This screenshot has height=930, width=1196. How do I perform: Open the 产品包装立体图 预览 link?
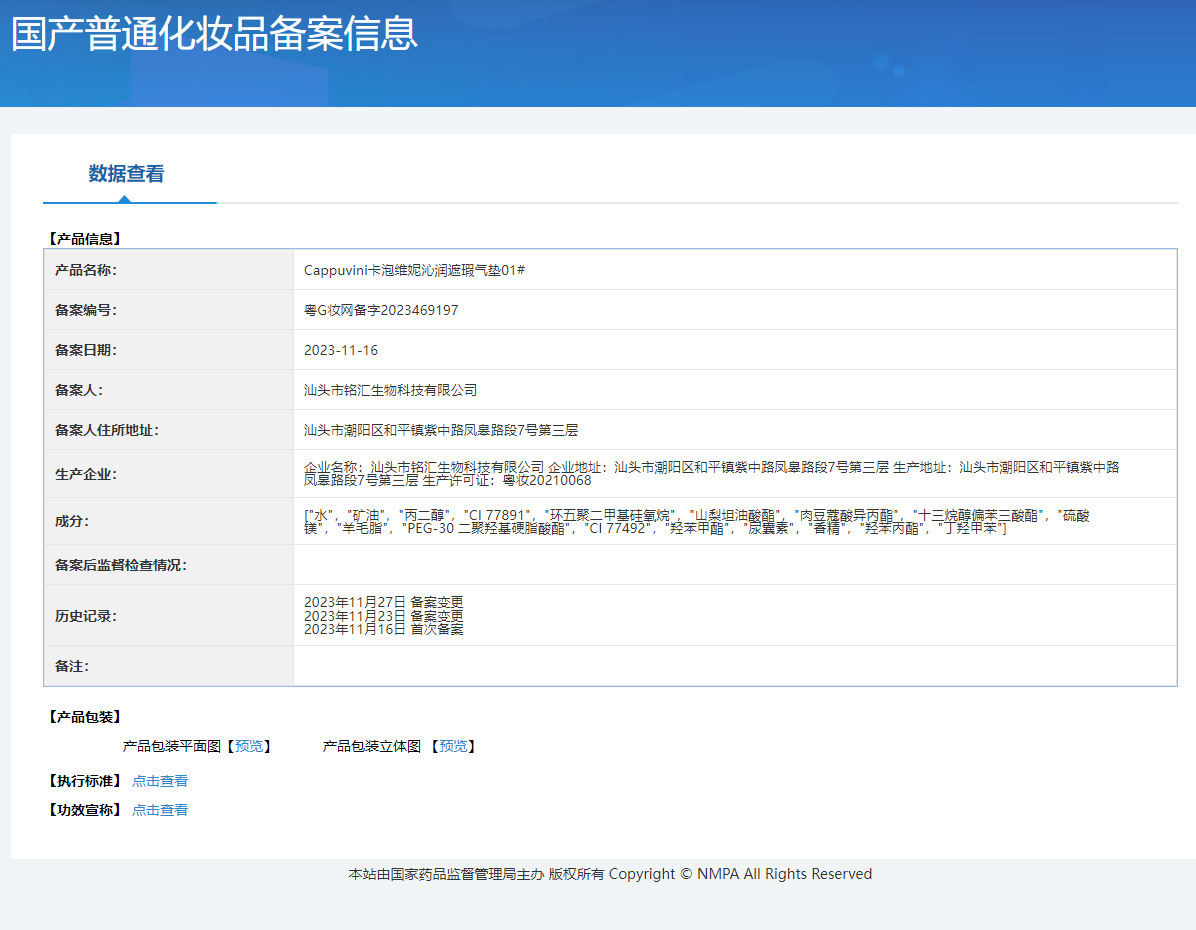453,746
